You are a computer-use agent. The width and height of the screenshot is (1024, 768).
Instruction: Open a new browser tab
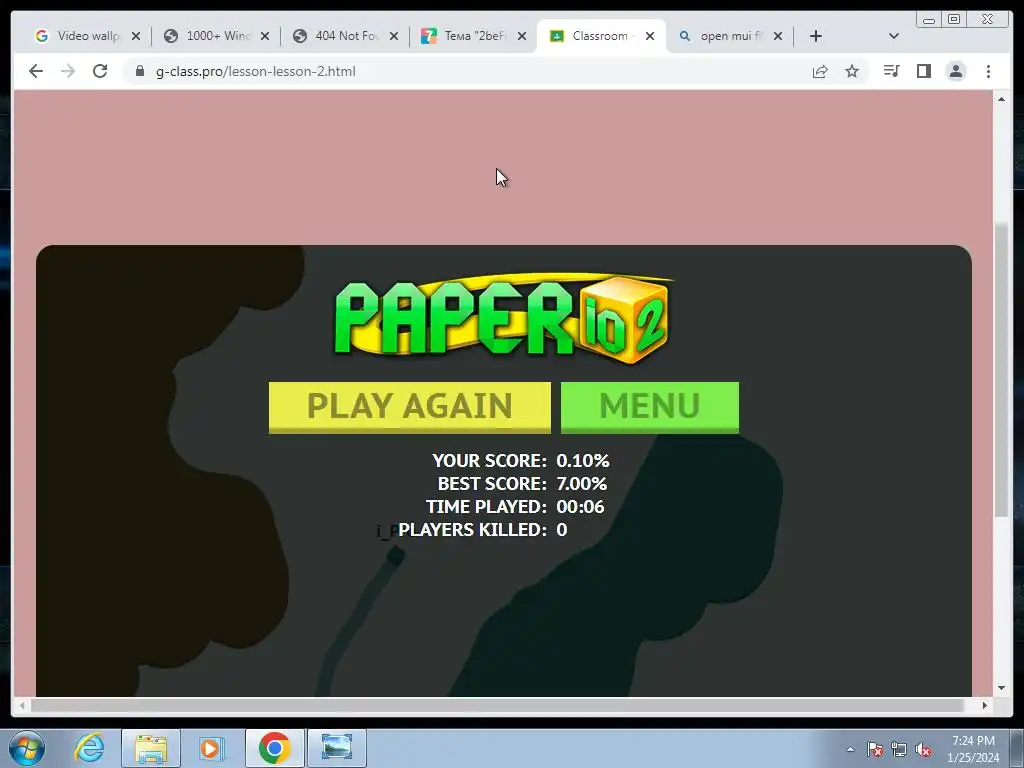[816, 36]
